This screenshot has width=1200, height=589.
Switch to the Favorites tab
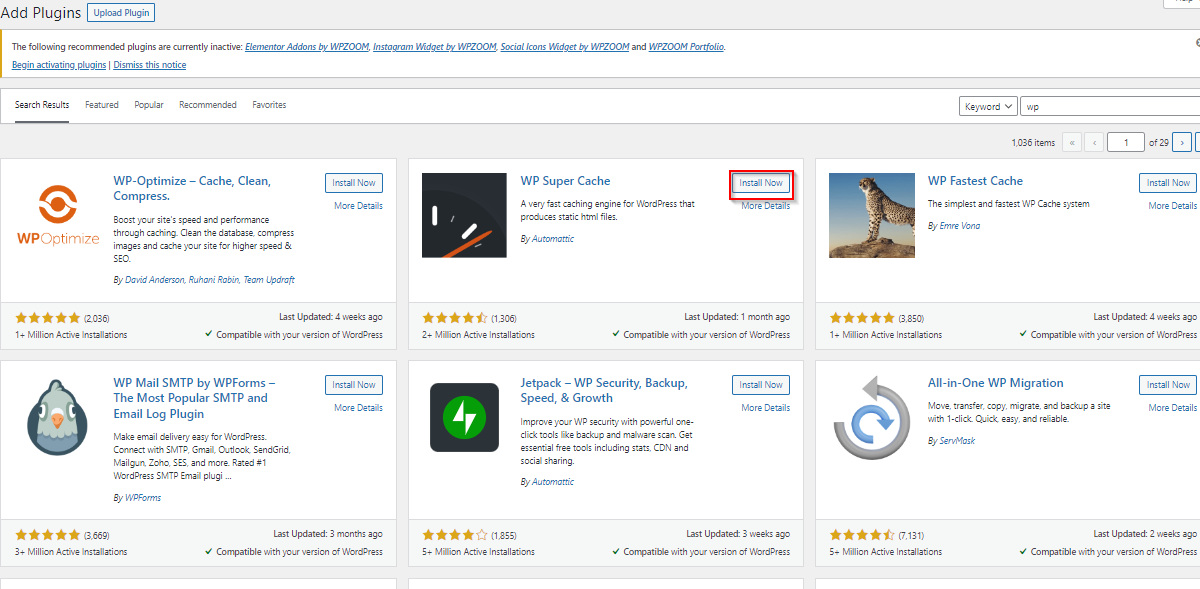pos(269,105)
